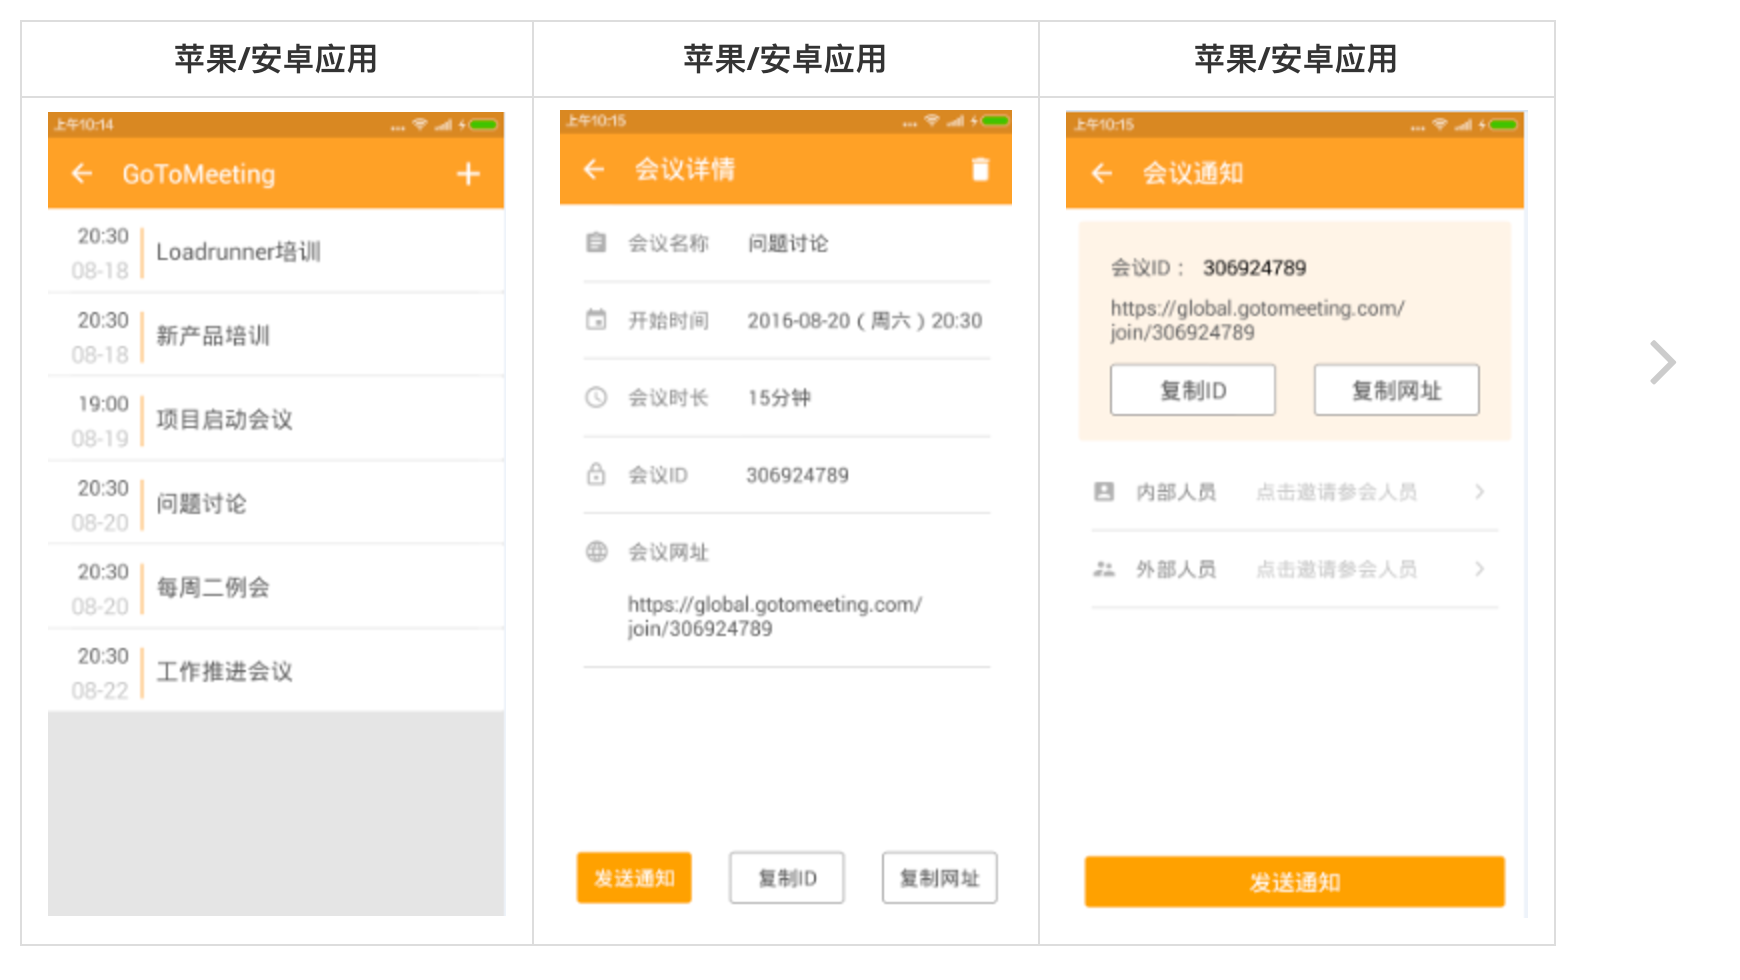Click the small orange 发送通知 button

point(634,878)
